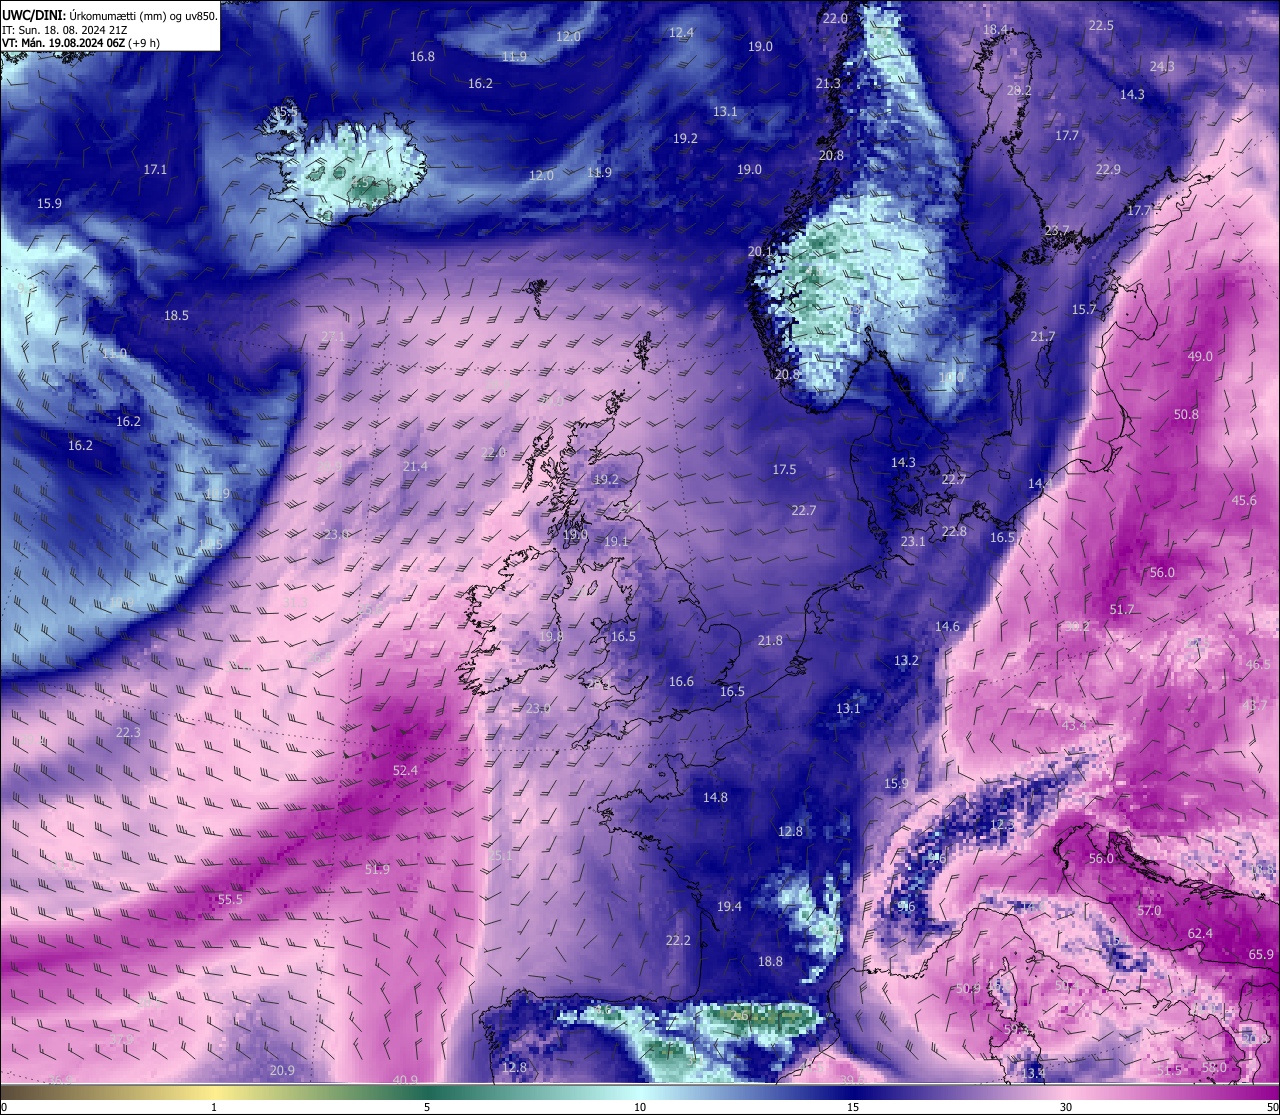Screen dimensions: 1280x1115
Task: Click the 16.8 value on the map
Action: 422,57
